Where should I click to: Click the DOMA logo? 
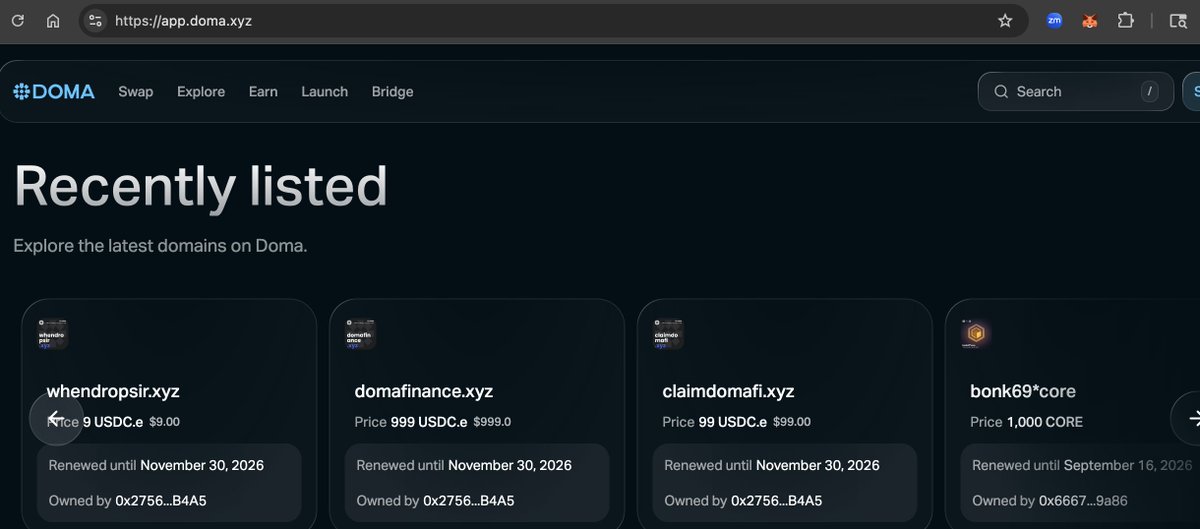coord(54,91)
